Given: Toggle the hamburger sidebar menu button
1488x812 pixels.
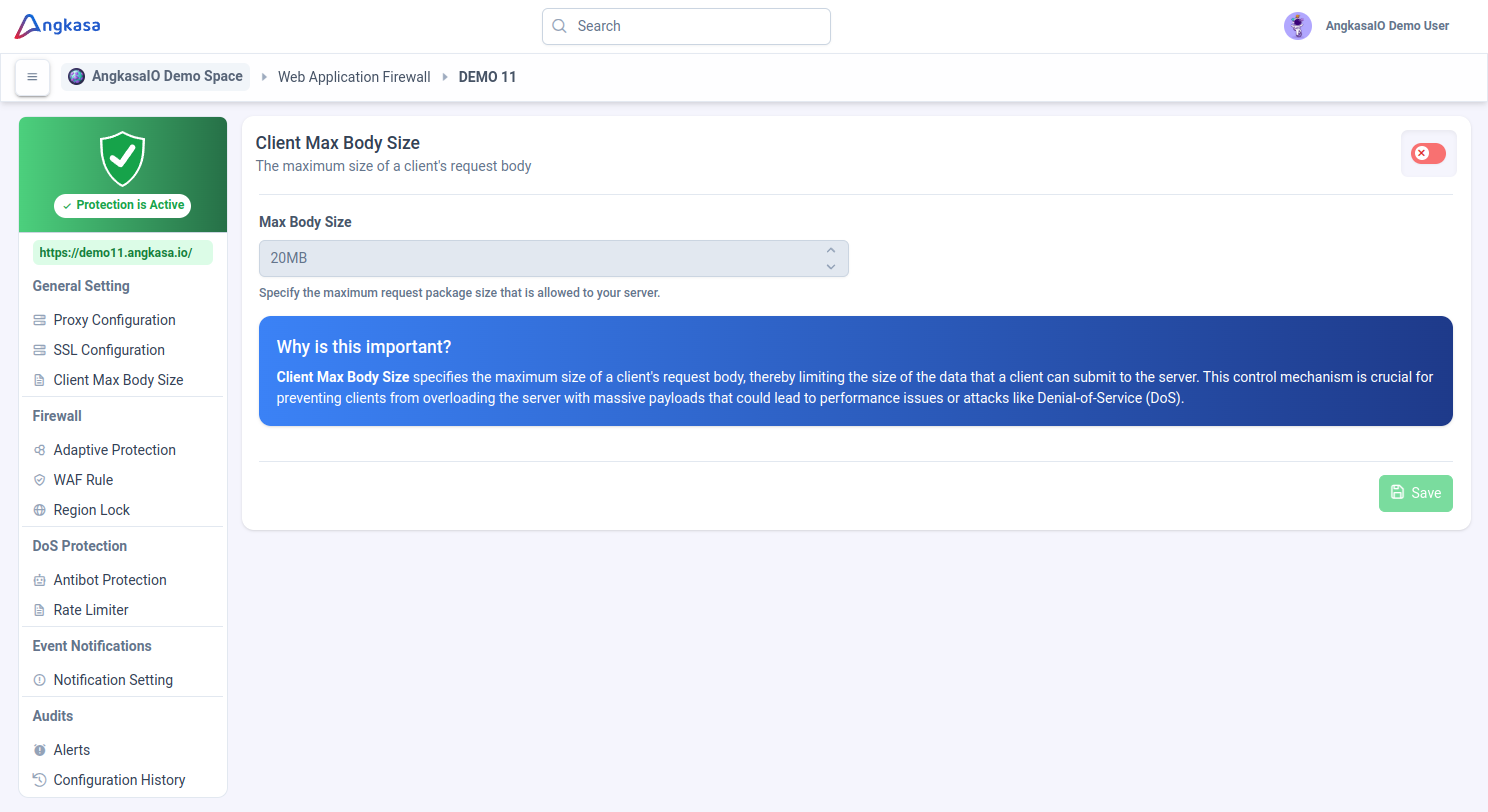Looking at the screenshot, I should click(32, 77).
